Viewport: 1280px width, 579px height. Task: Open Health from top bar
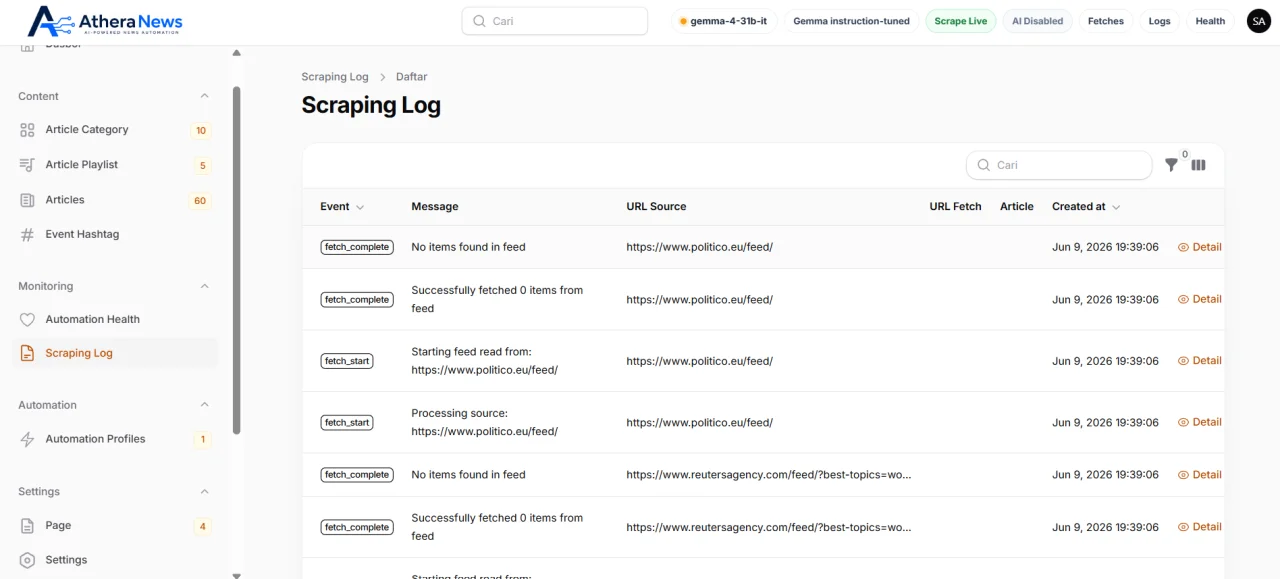(x=1210, y=21)
